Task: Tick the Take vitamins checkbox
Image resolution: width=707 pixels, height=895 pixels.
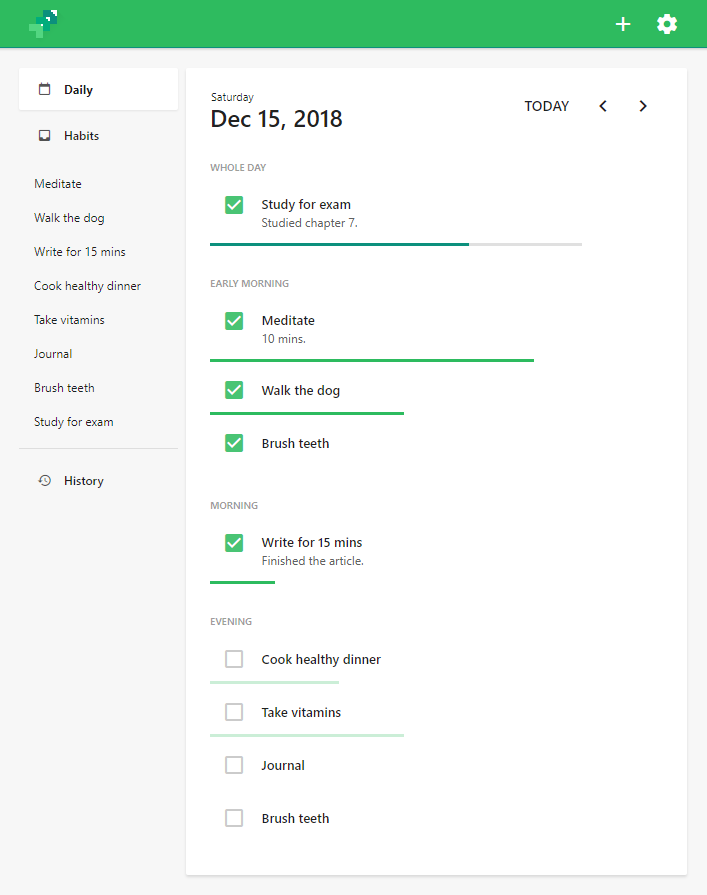Action: pos(234,712)
